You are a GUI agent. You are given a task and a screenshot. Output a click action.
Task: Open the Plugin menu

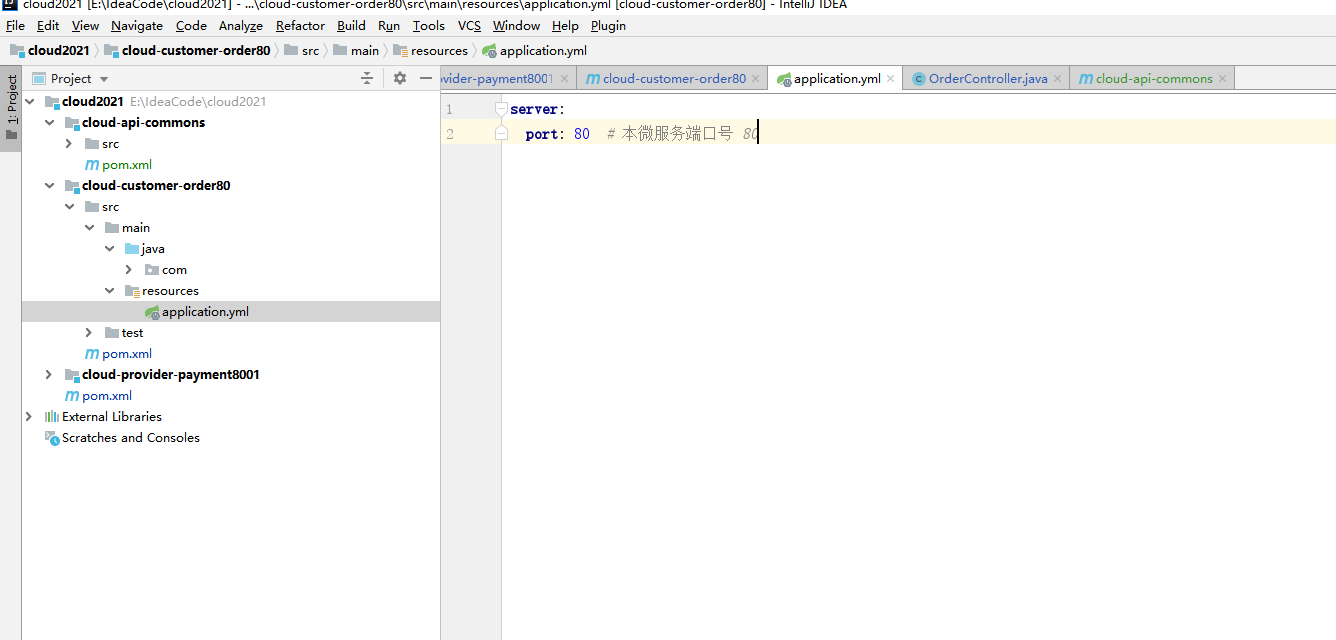click(608, 26)
